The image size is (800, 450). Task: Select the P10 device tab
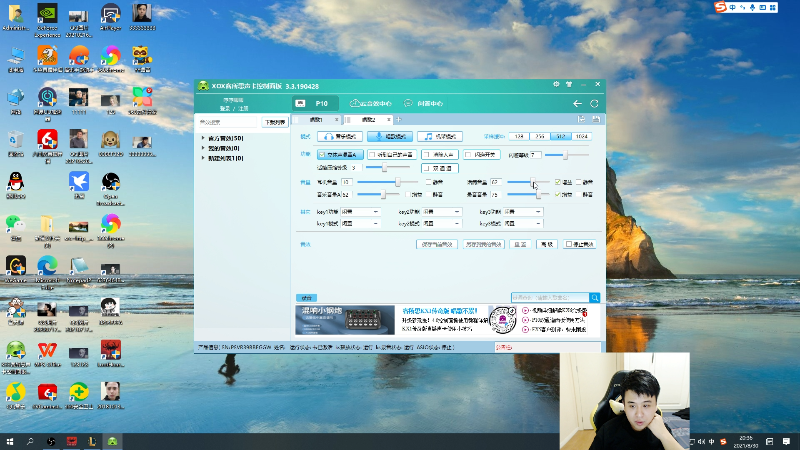click(x=315, y=104)
